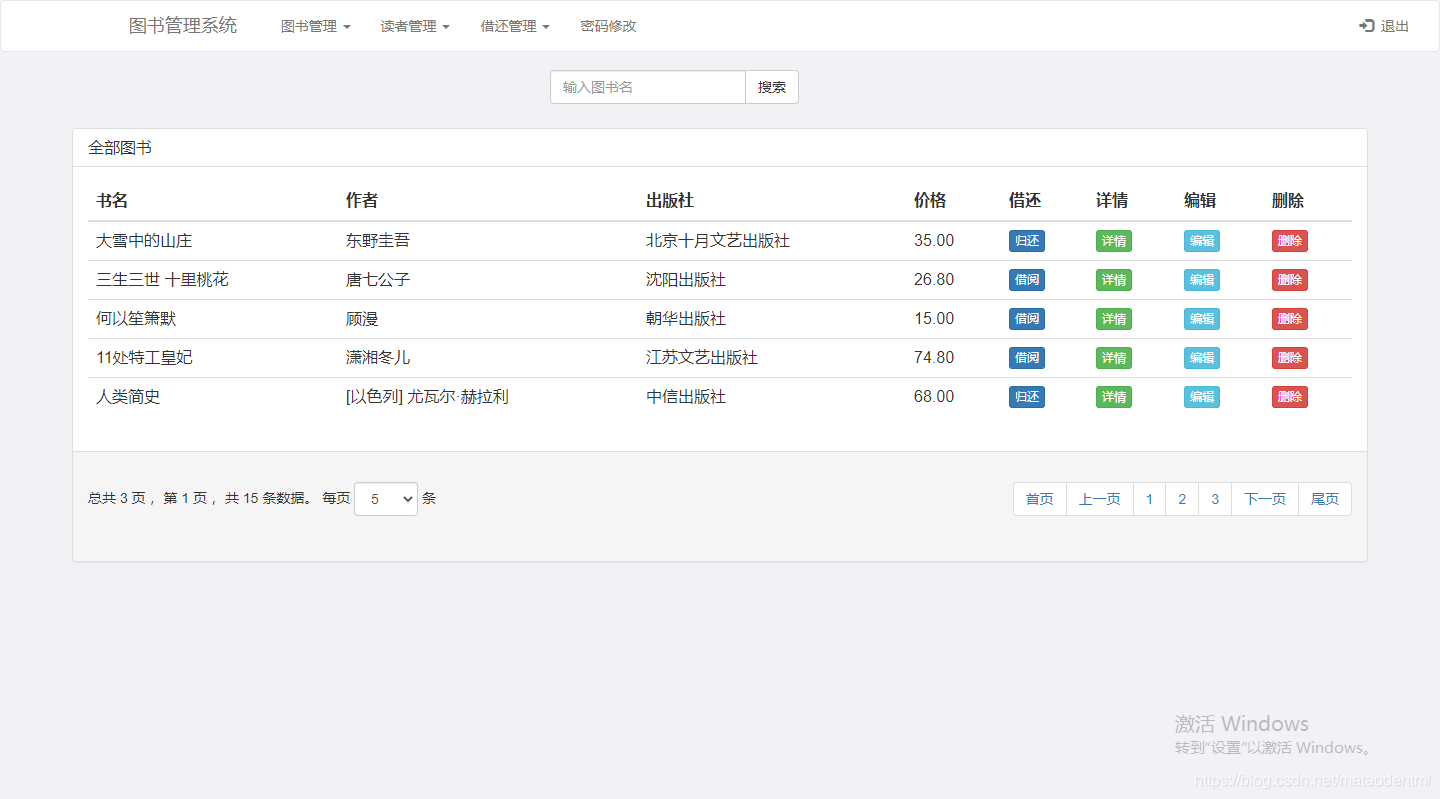Go to 尾页 in pagination
The image size is (1440, 799).
pyautogui.click(x=1325, y=499)
